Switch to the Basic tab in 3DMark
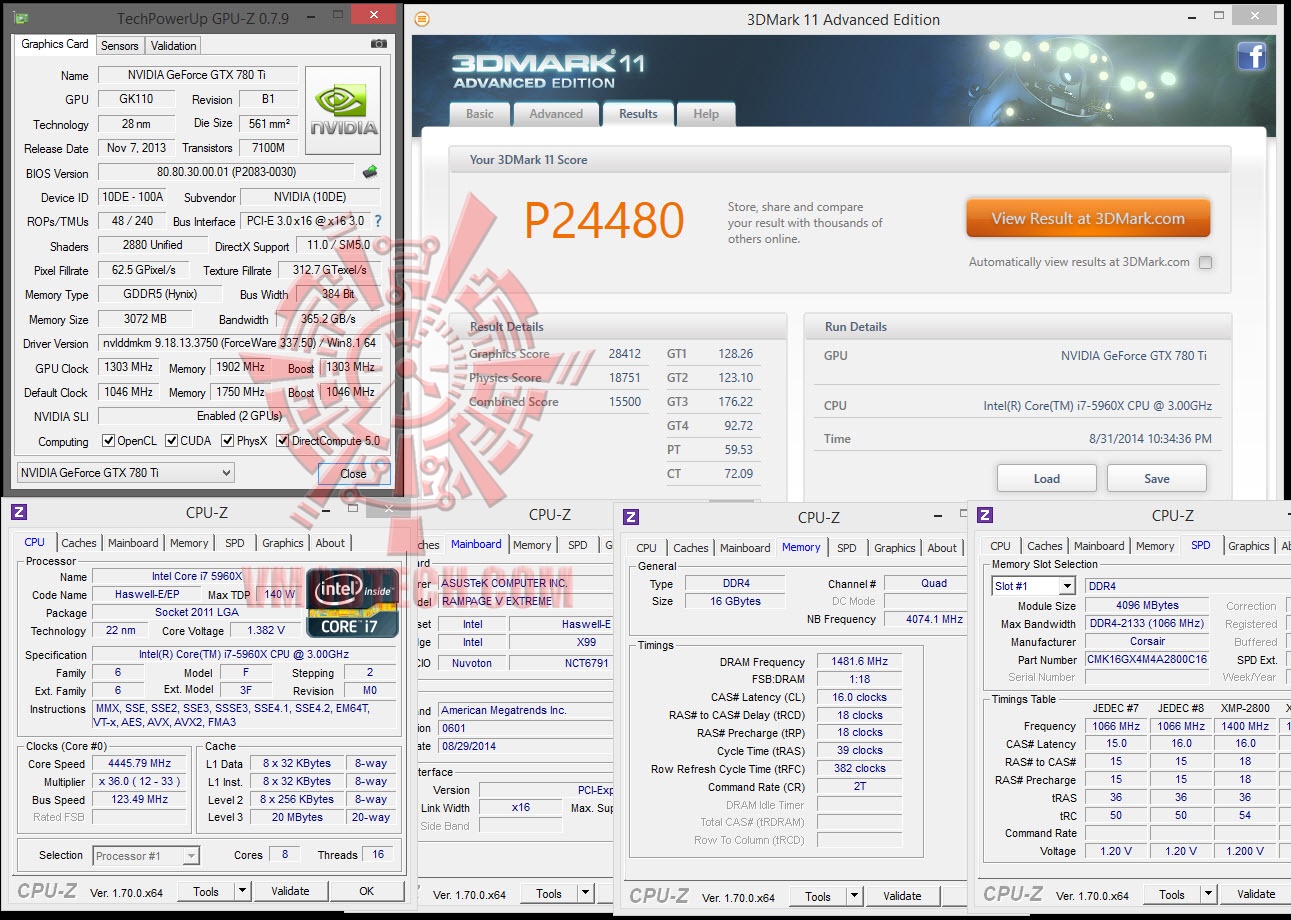1291x920 pixels. (480, 114)
